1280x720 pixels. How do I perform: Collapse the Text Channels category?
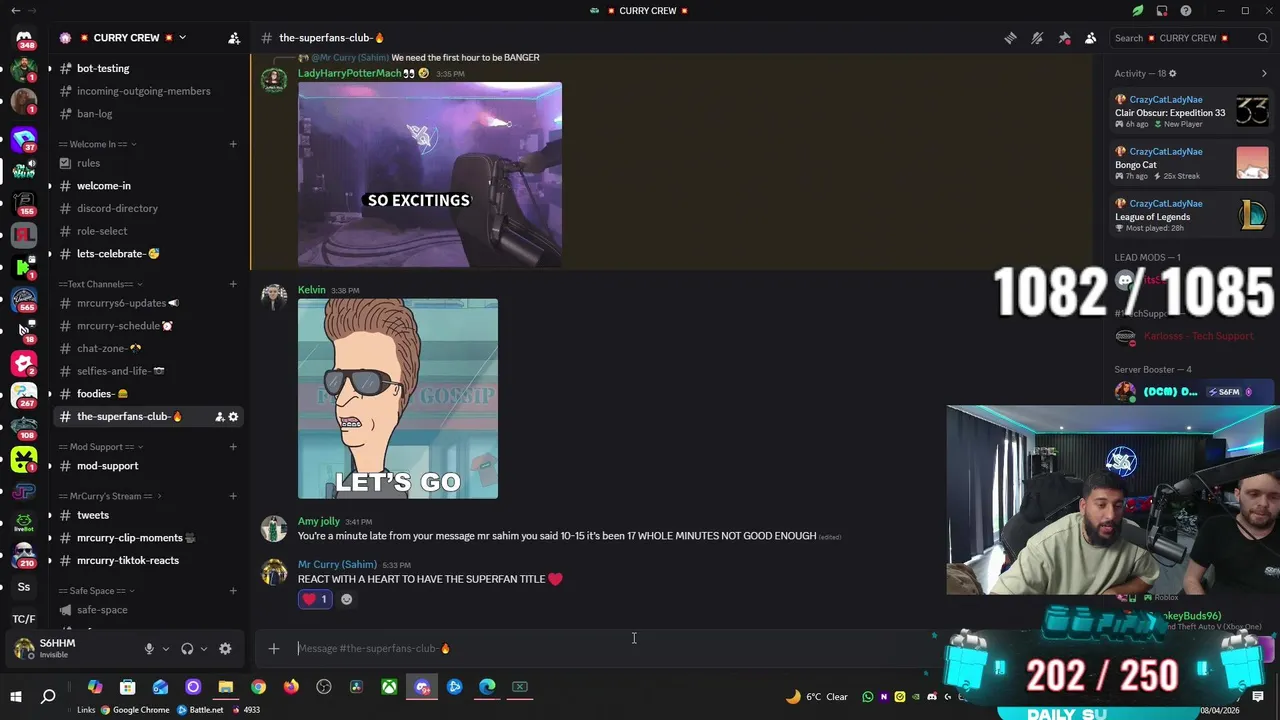[x=101, y=284]
